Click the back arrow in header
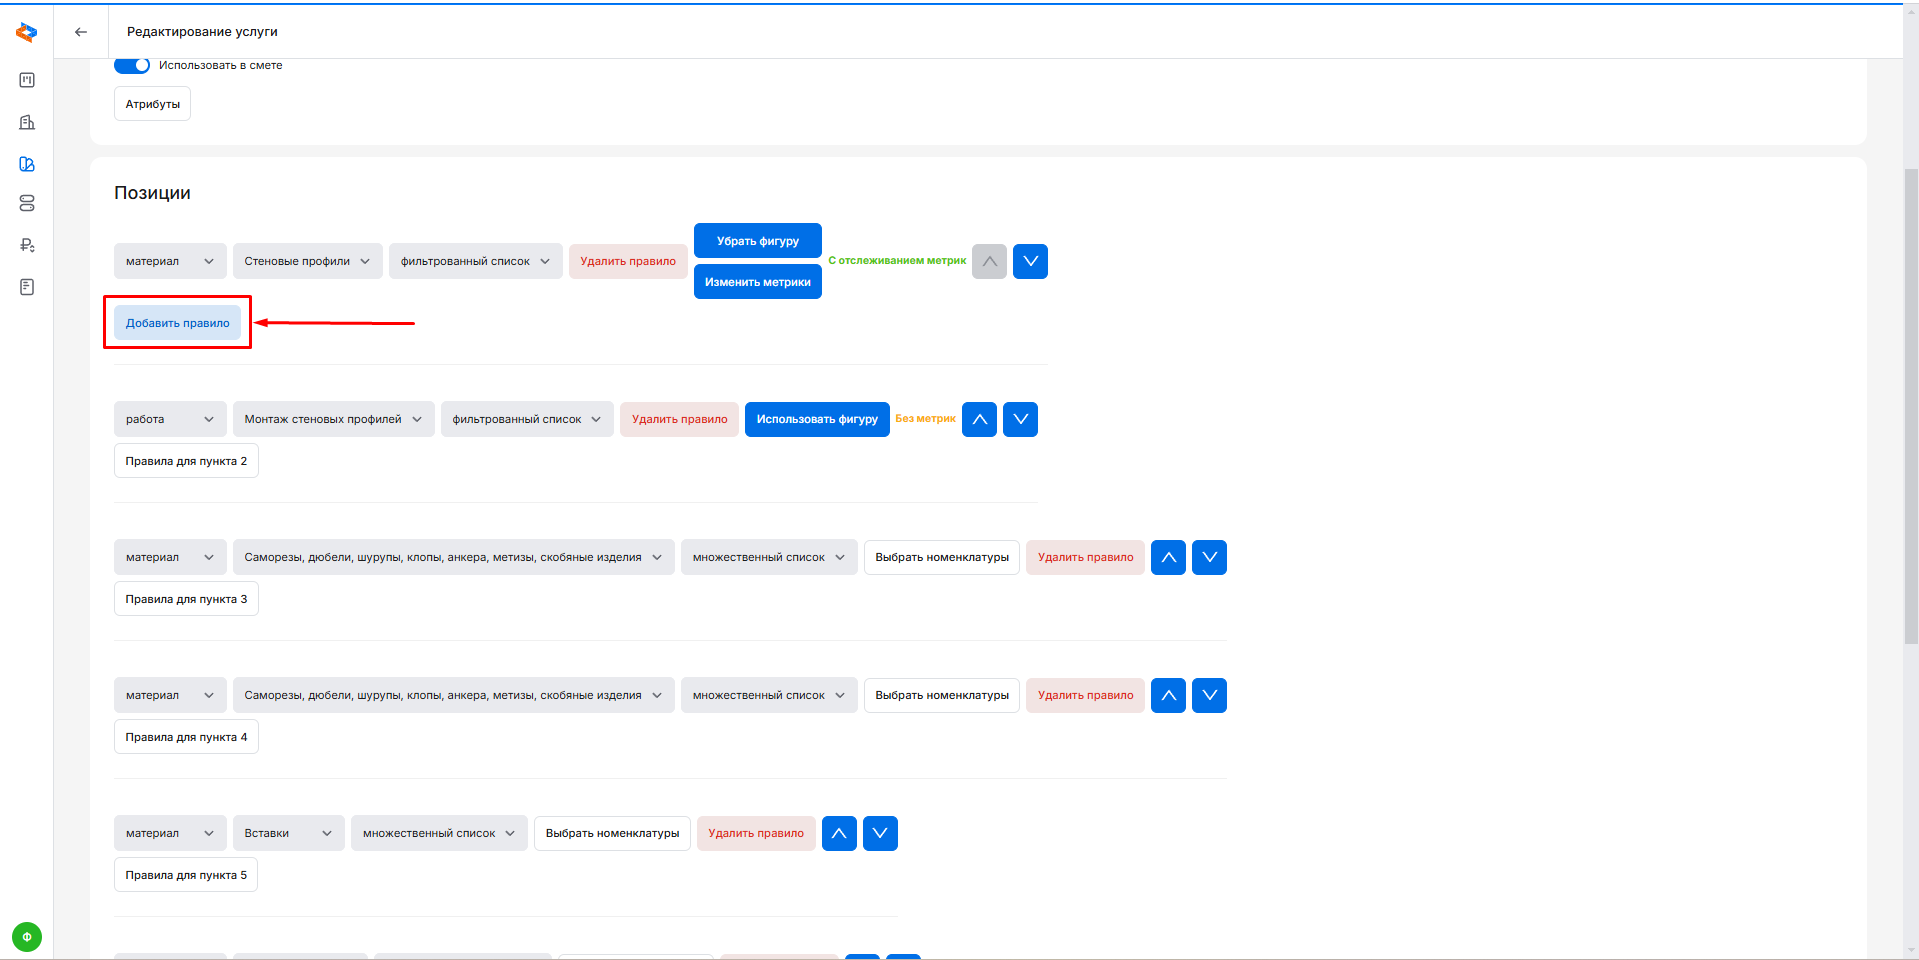1919x960 pixels. [81, 32]
